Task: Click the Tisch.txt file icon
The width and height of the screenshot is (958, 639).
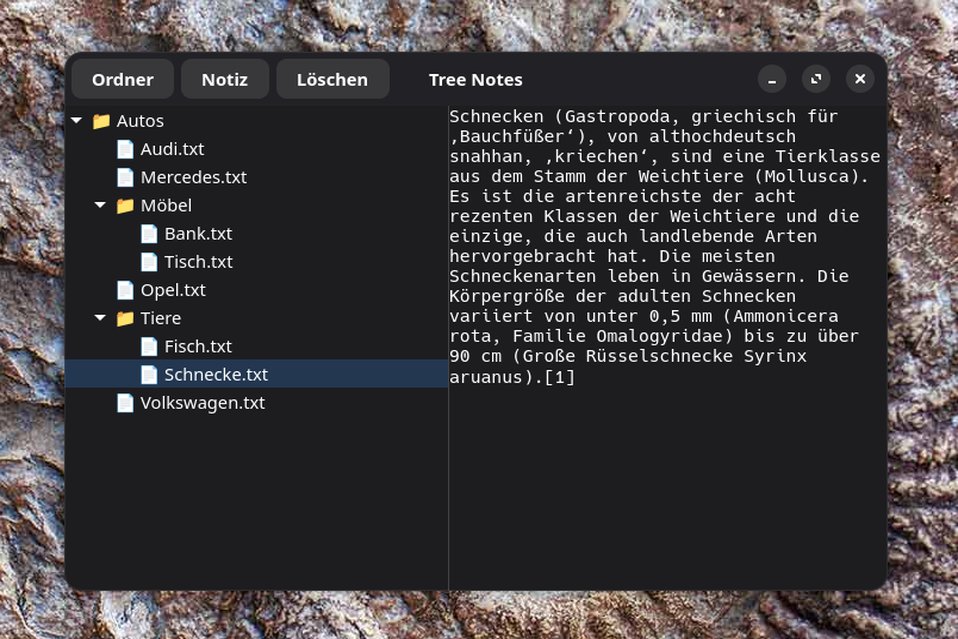Action: 149,261
